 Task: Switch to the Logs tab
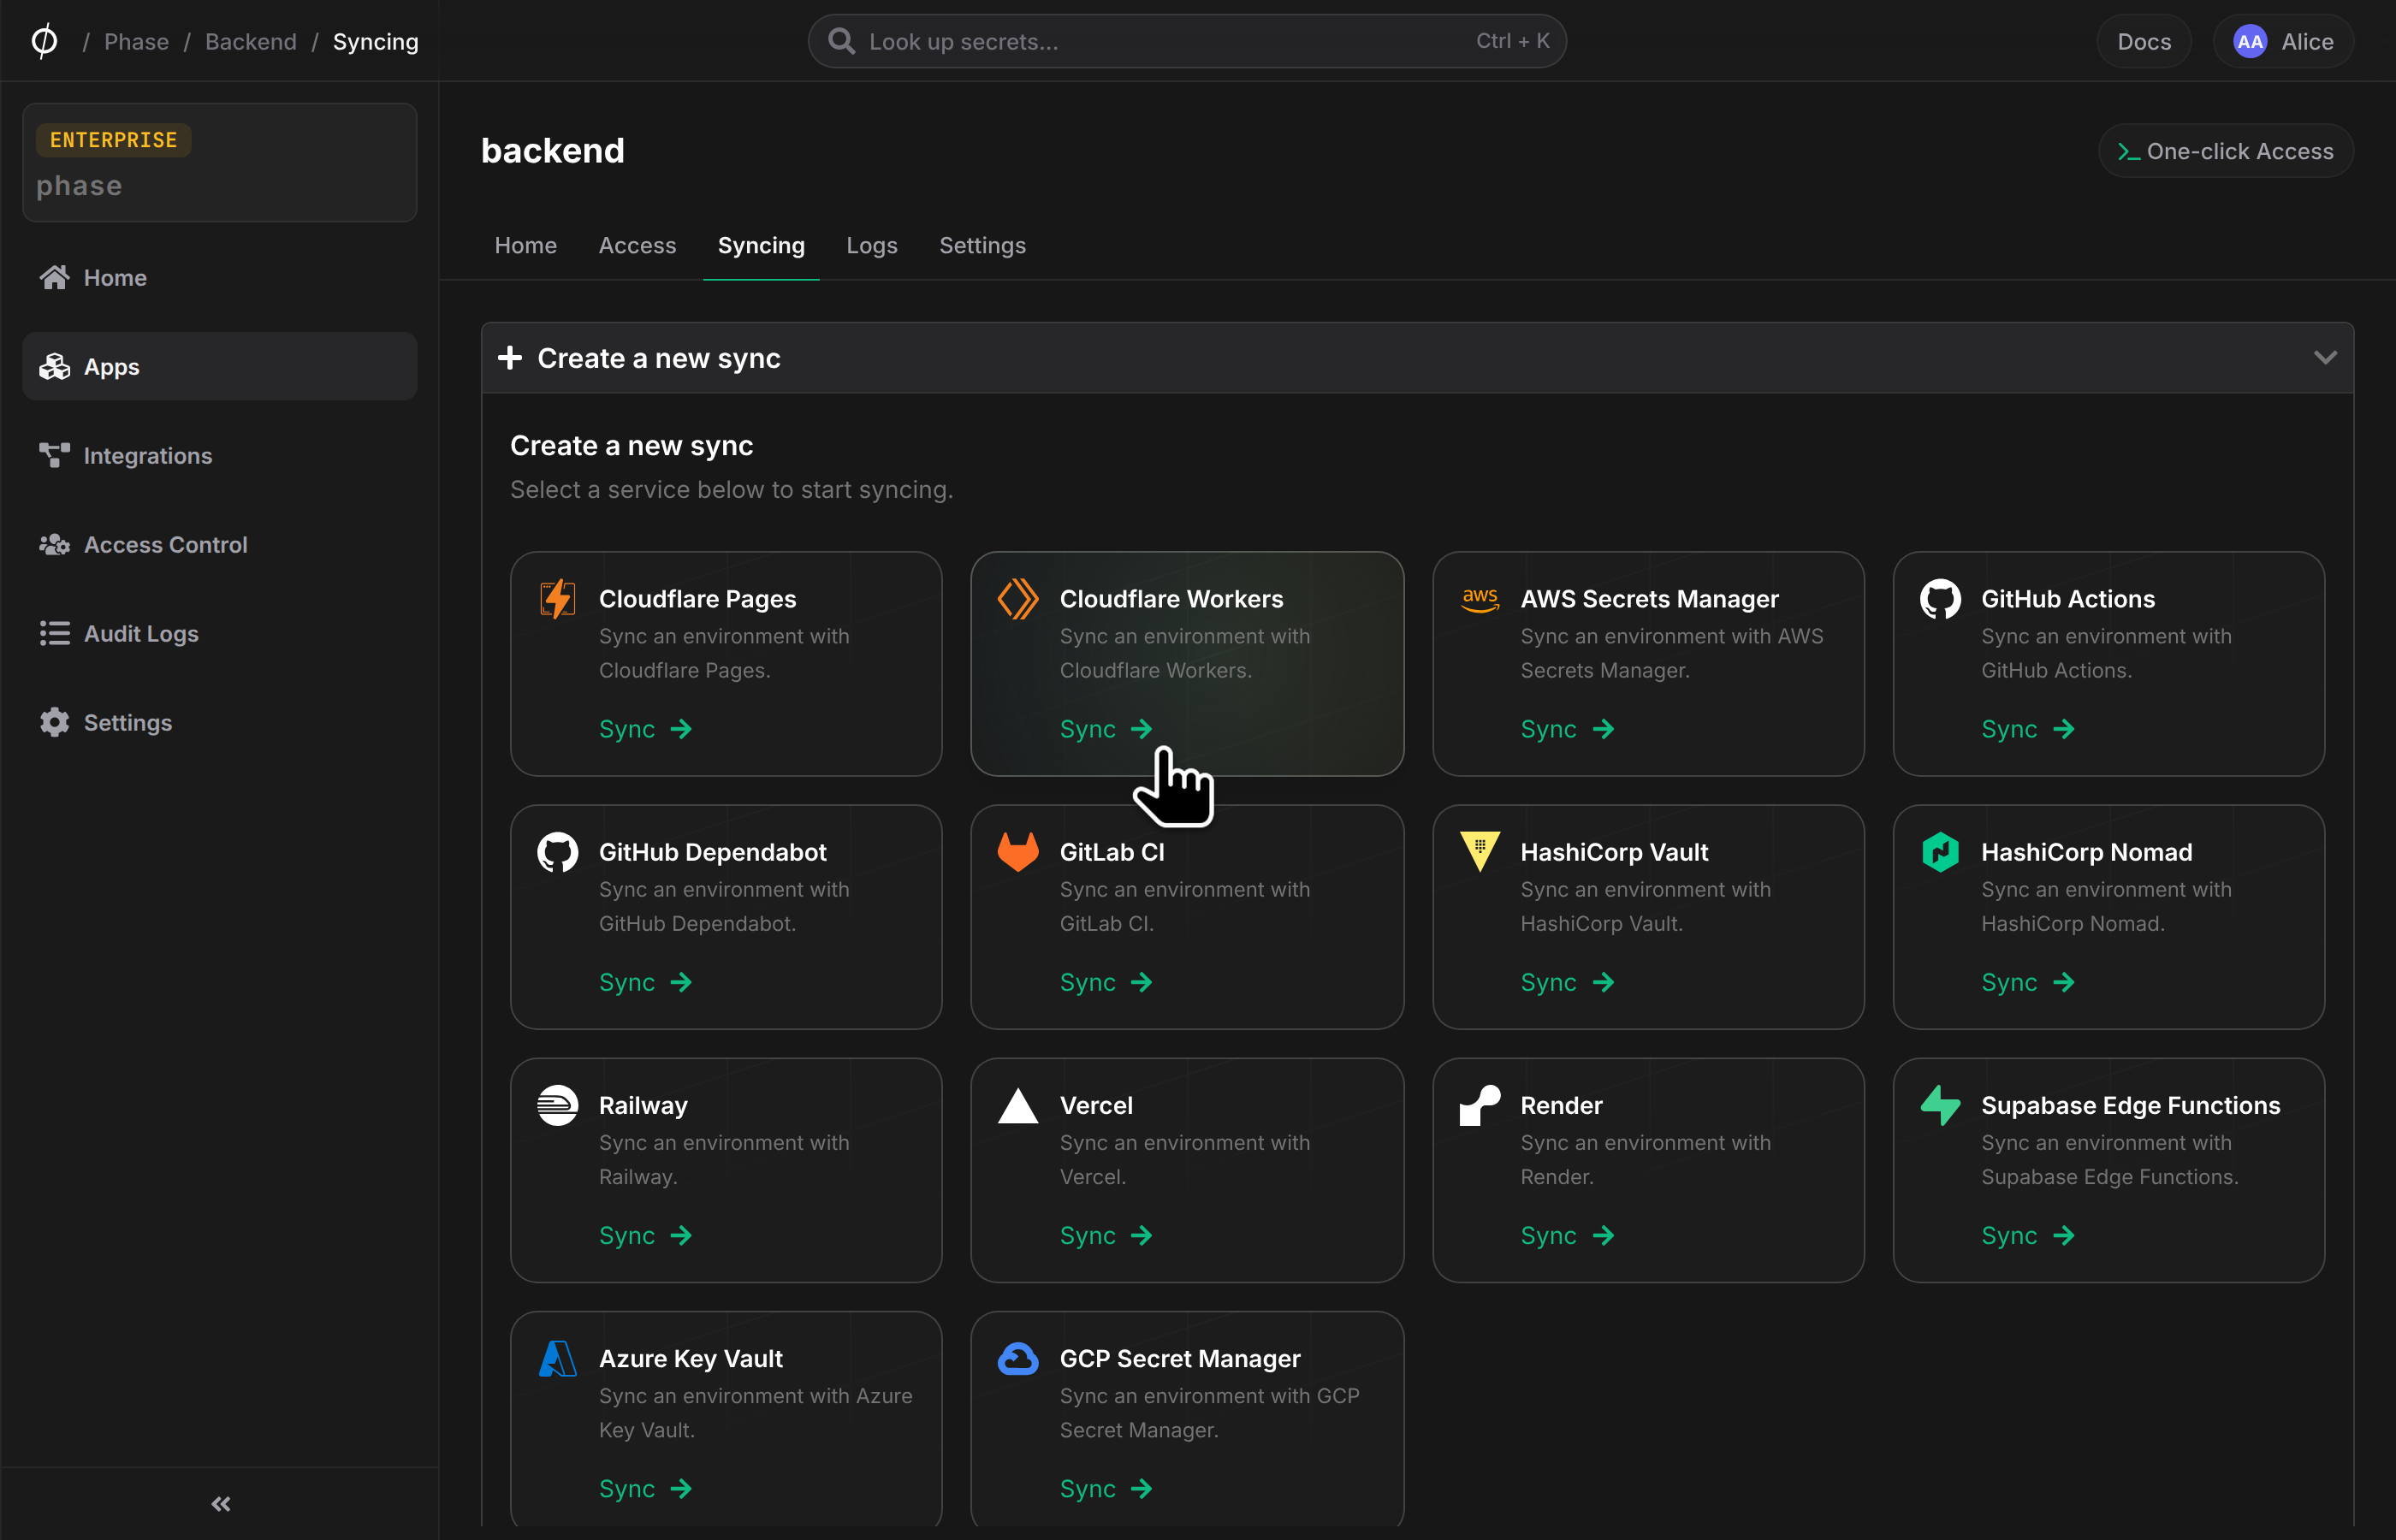(871, 245)
